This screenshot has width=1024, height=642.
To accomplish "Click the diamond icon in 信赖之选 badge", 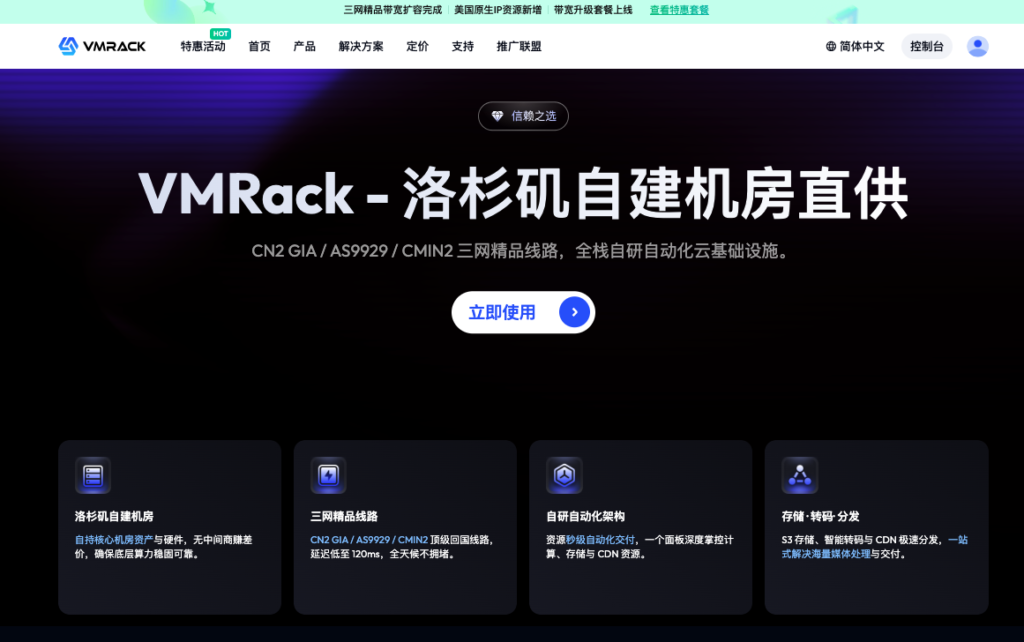I will [x=498, y=116].
